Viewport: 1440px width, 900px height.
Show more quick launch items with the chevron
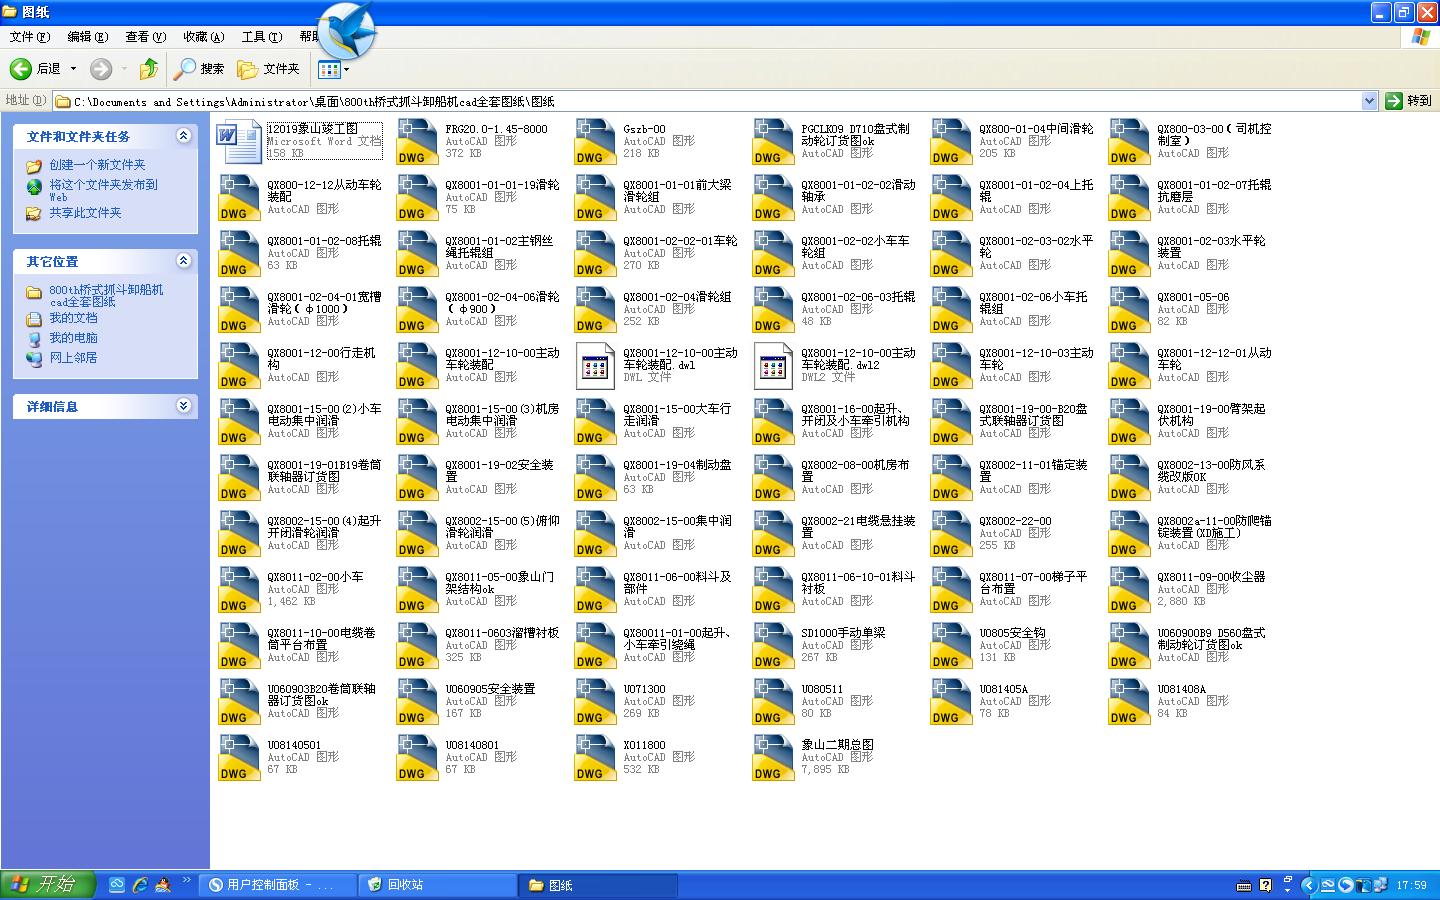[x=187, y=881]
